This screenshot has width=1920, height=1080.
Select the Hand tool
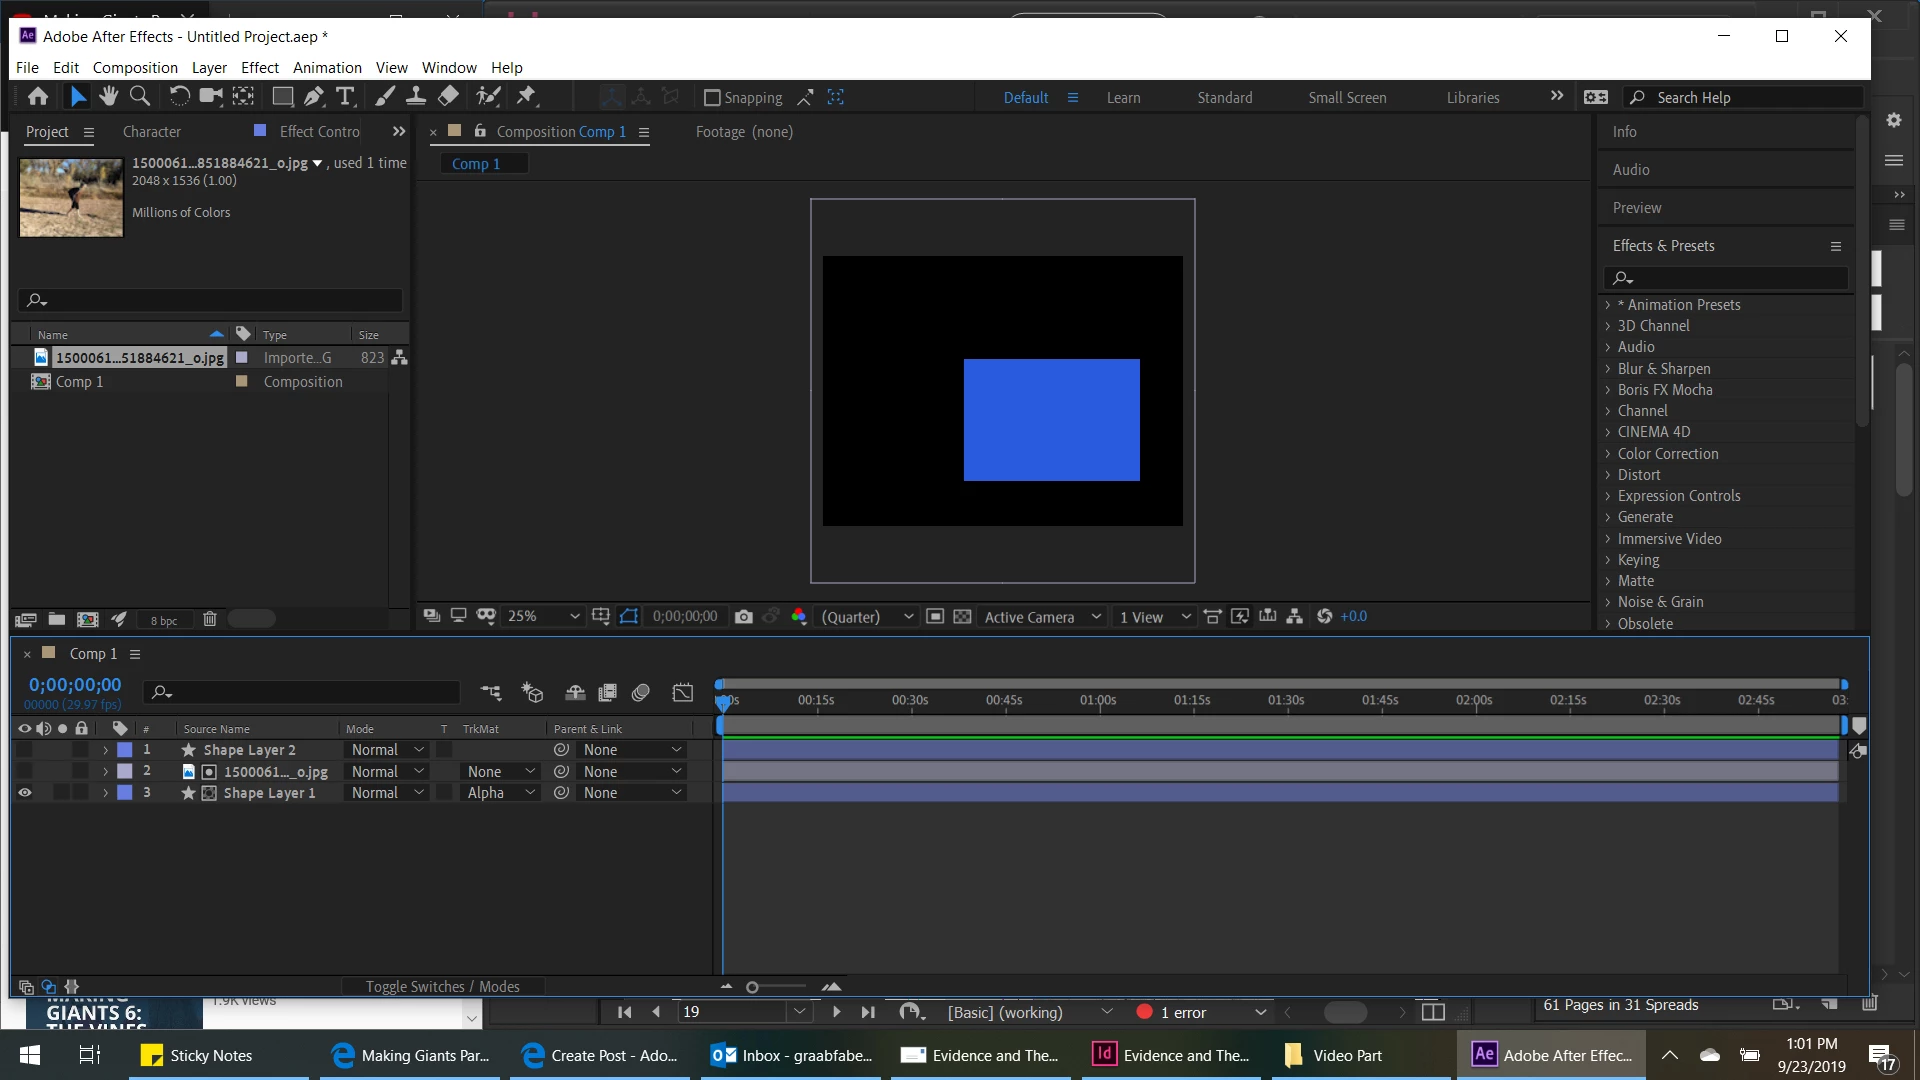(108, 96)
